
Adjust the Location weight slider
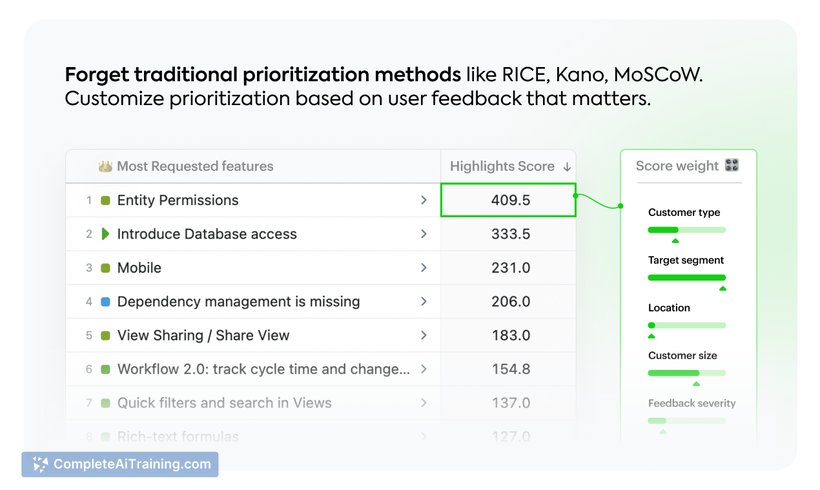click(687, 325)
